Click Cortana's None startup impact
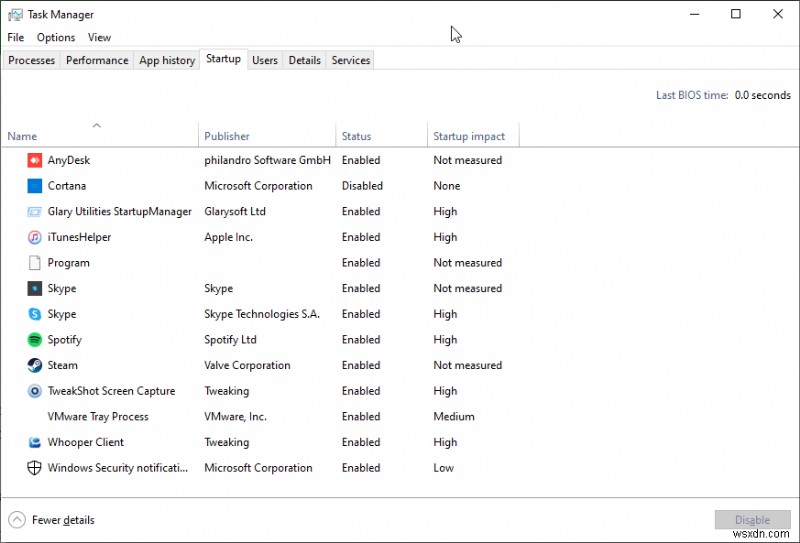Viewport: 800px width, 543px height. point(446,186)
